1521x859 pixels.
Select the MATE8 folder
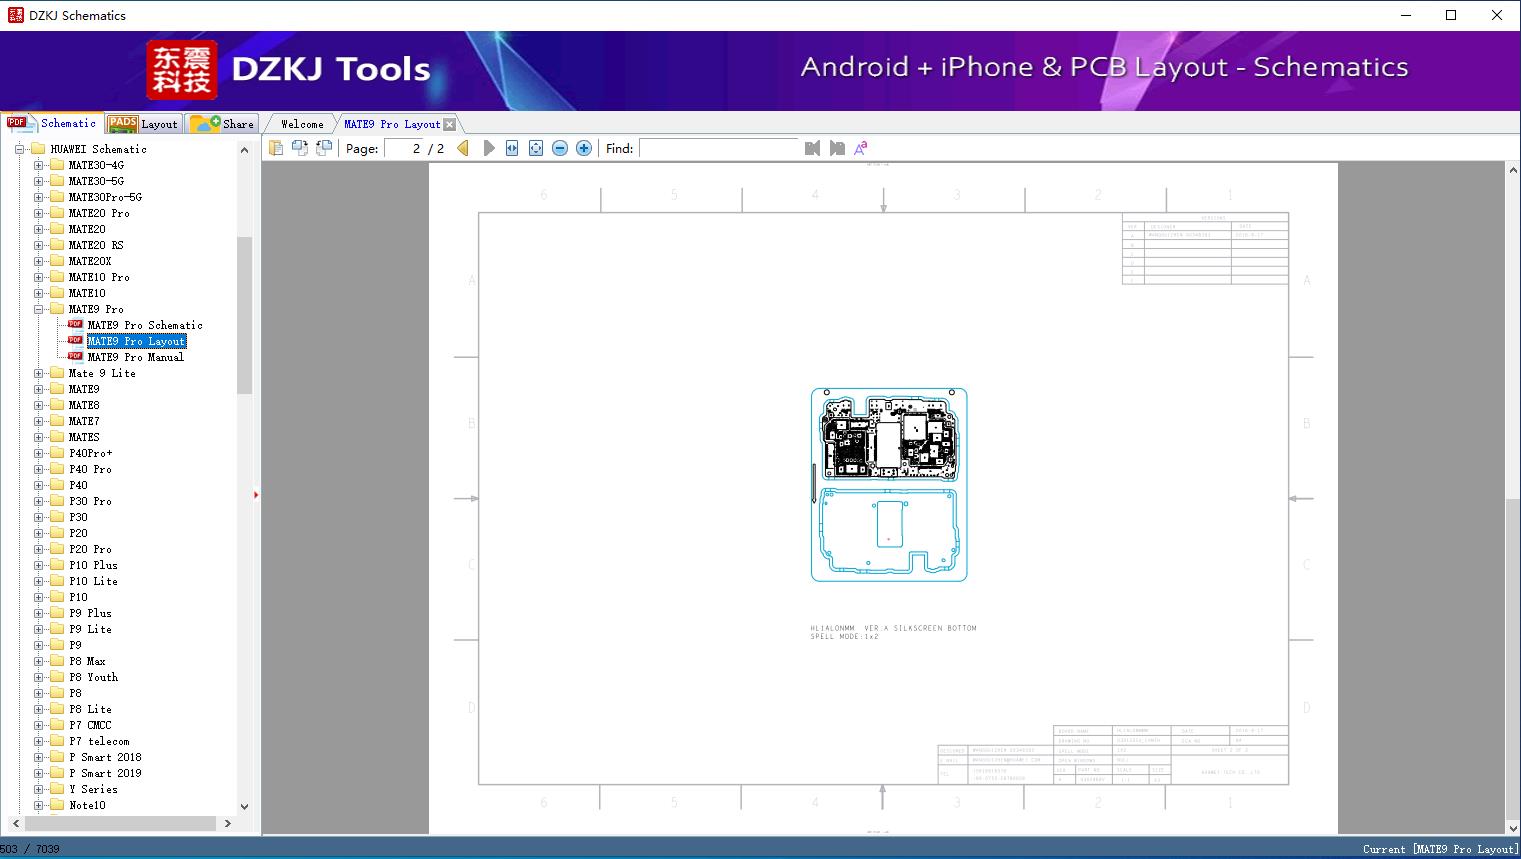point(84,405)
